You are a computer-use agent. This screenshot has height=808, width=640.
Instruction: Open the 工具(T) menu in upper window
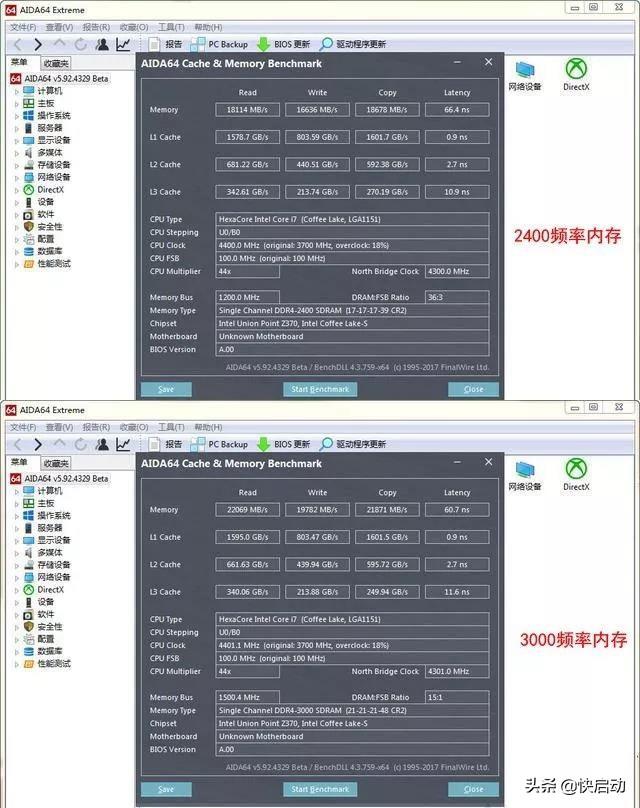click(x=171, y=27)
